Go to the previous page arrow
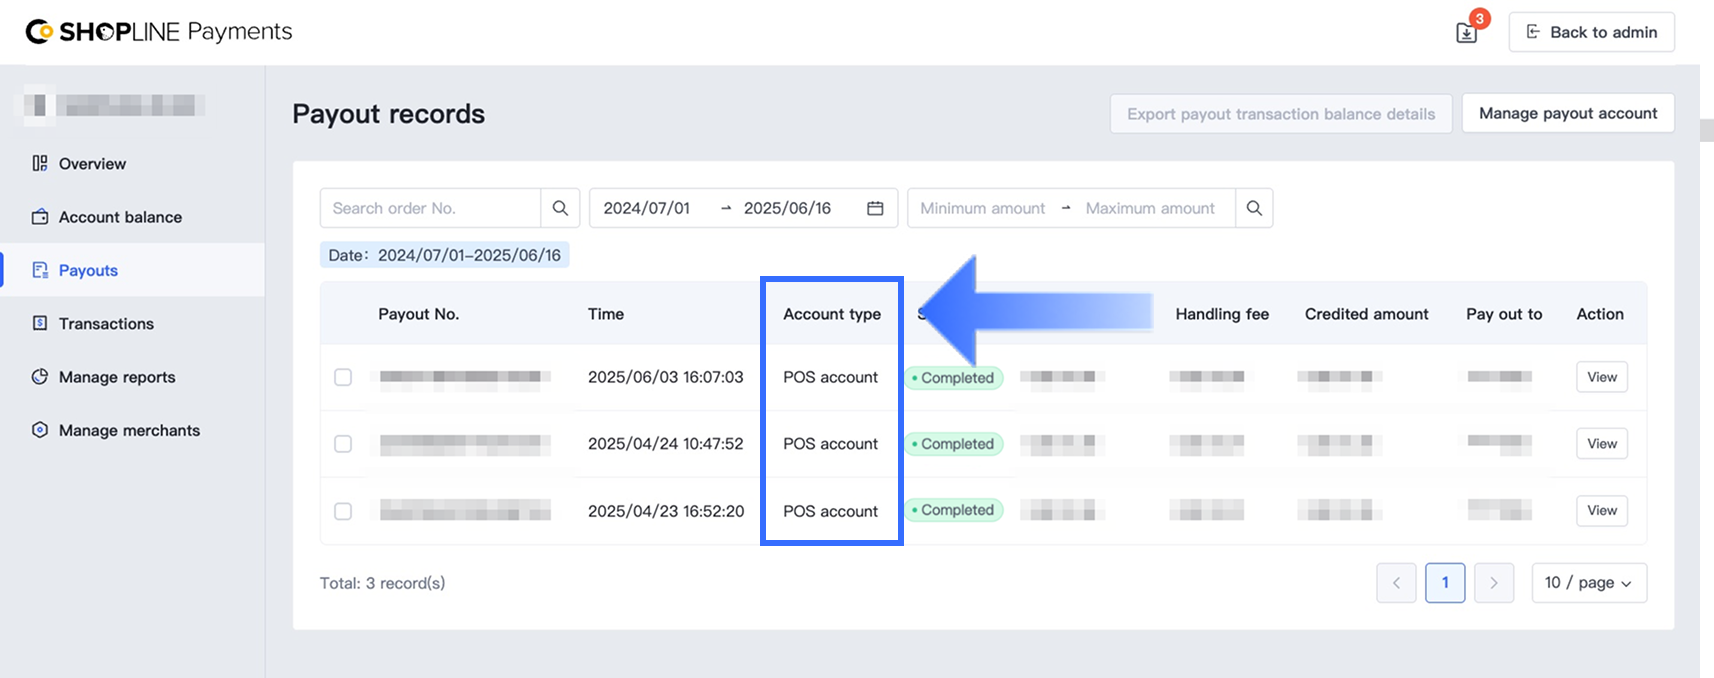This screenshot has width=1714, height=678. (x=1396, y=583)
